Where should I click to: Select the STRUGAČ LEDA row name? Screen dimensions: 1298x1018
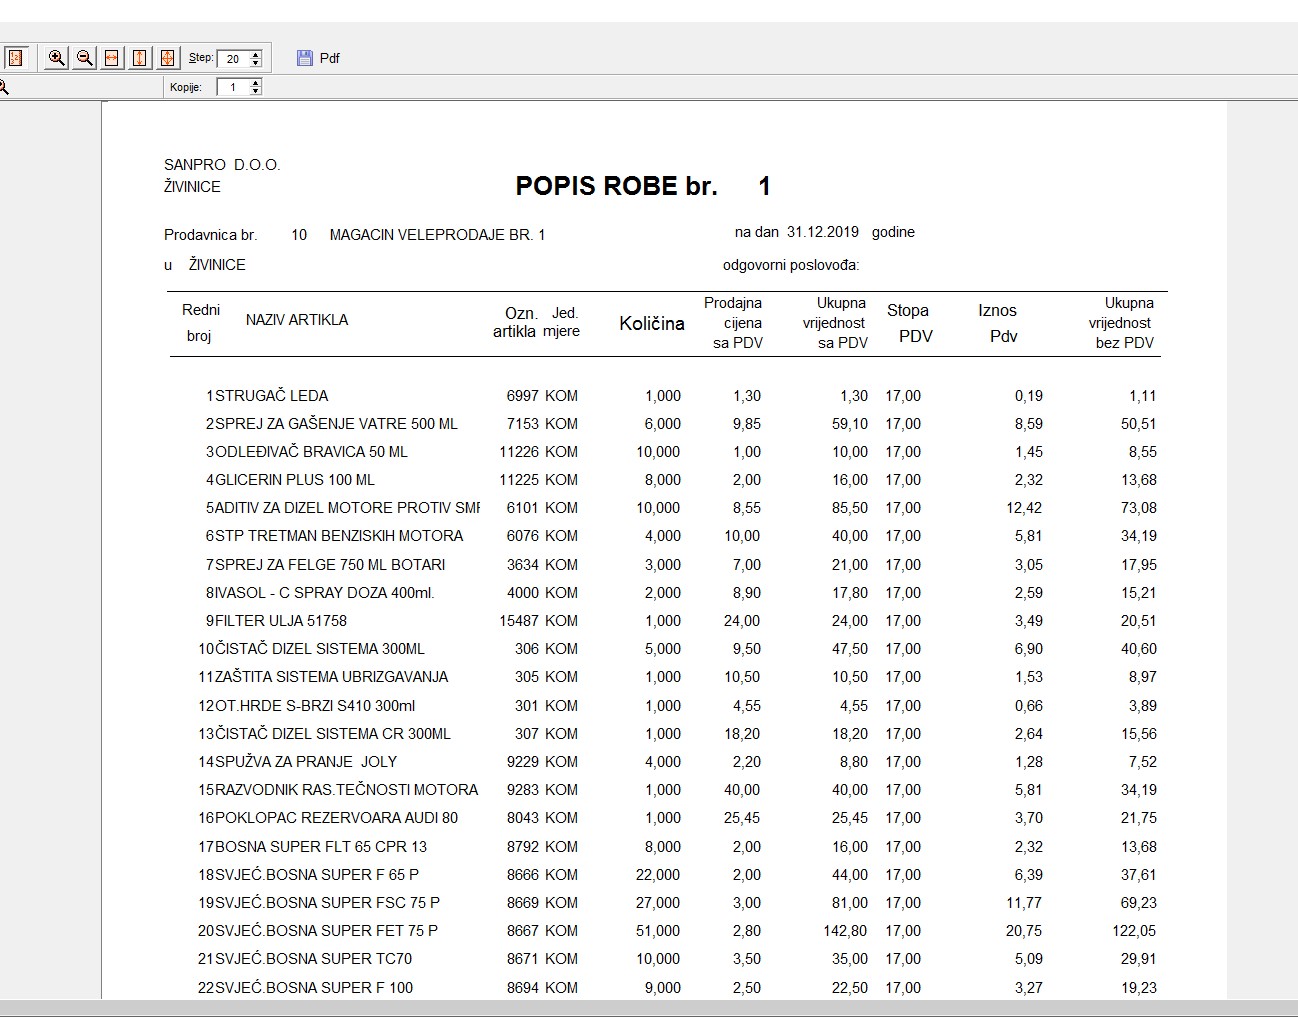(271, 396)
